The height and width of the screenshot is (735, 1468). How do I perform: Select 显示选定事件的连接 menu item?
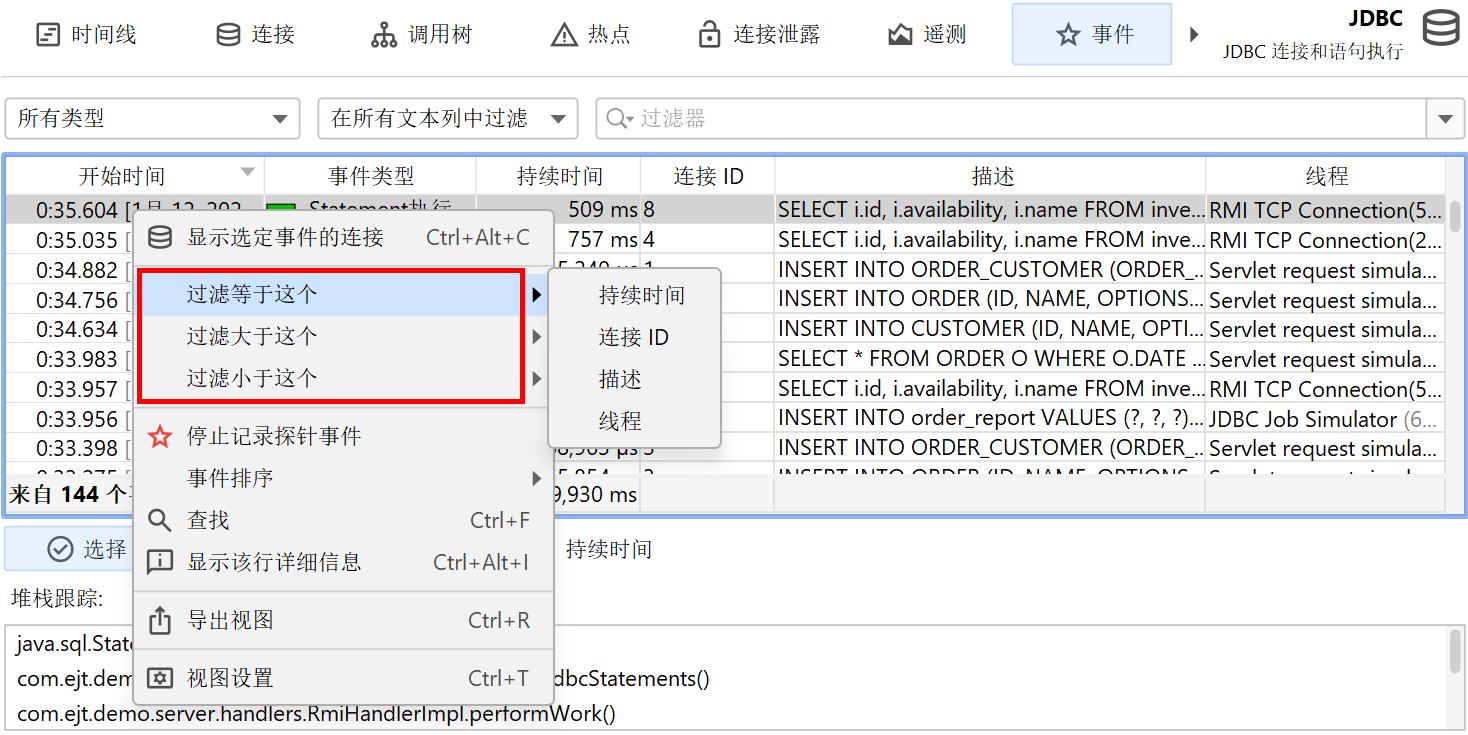(285, 237)
